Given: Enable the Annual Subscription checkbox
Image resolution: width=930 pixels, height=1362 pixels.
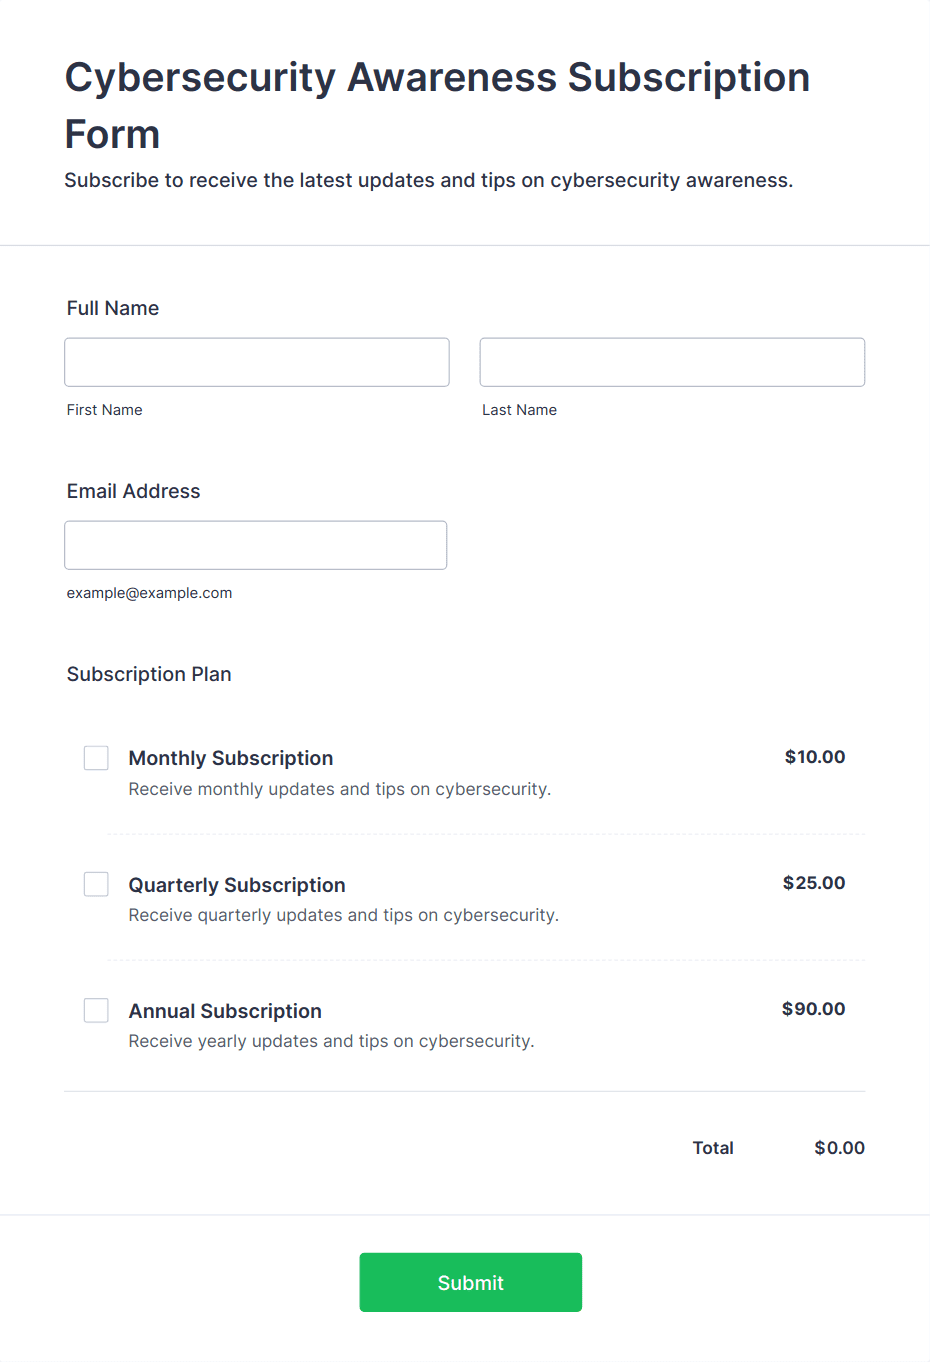Looking at the screenshot, I should (x=96, y=1010).
